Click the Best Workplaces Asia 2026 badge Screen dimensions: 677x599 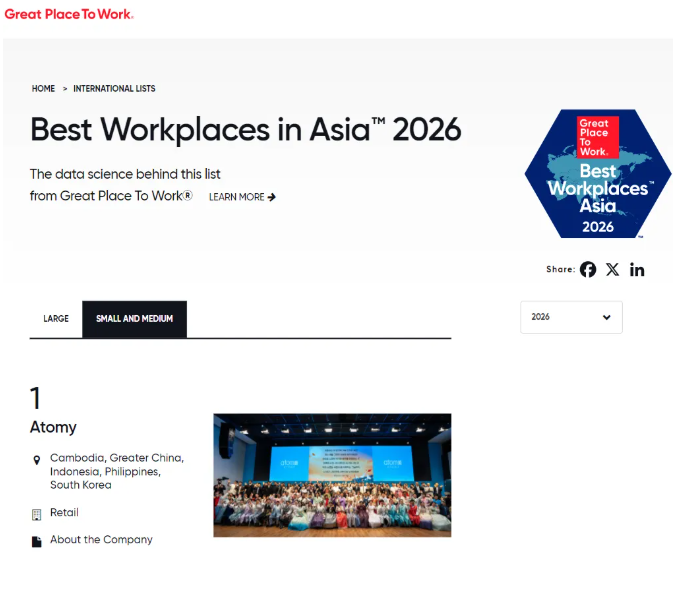[x=598, y=174]
